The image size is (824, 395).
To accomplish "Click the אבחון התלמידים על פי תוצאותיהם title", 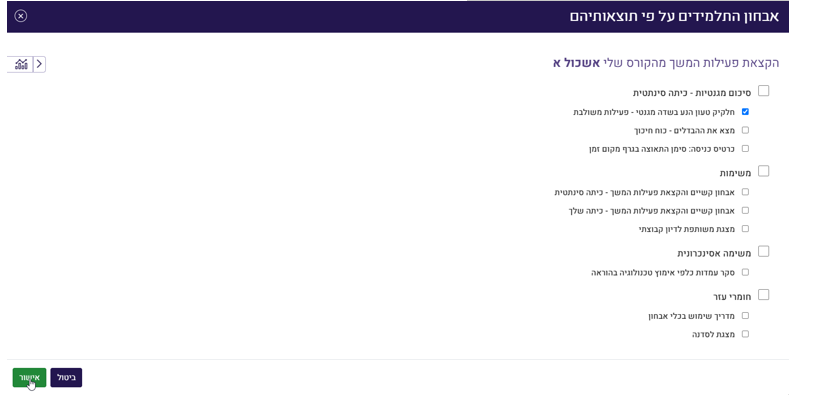I will (x=674, y=16).
